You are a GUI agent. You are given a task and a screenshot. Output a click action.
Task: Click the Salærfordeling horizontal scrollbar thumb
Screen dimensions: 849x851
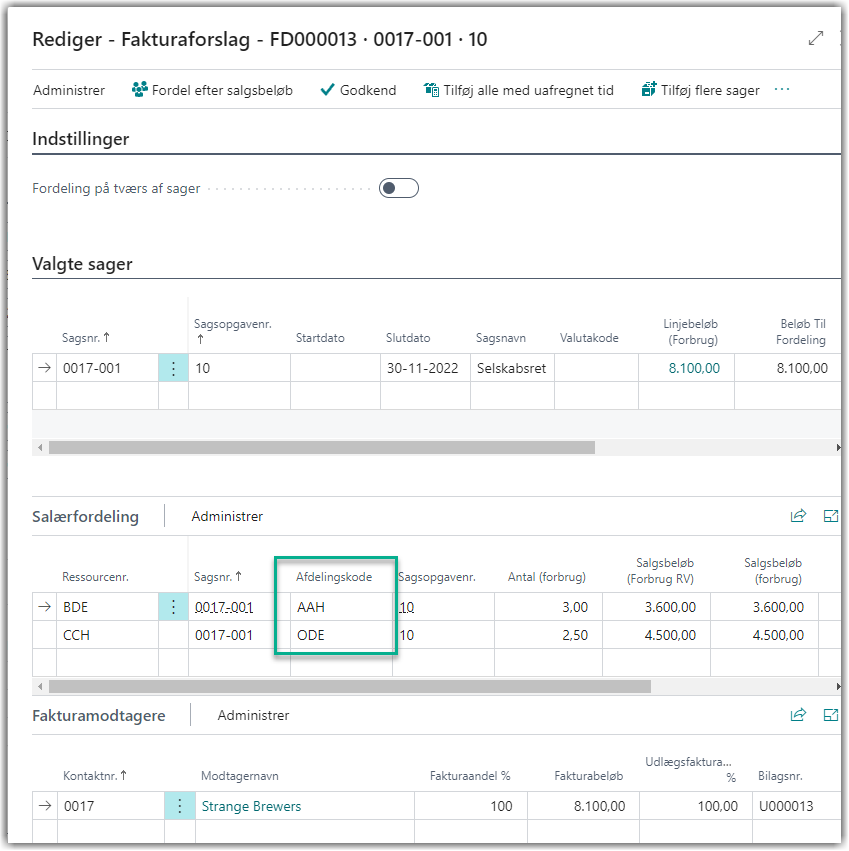click(350, 687)
